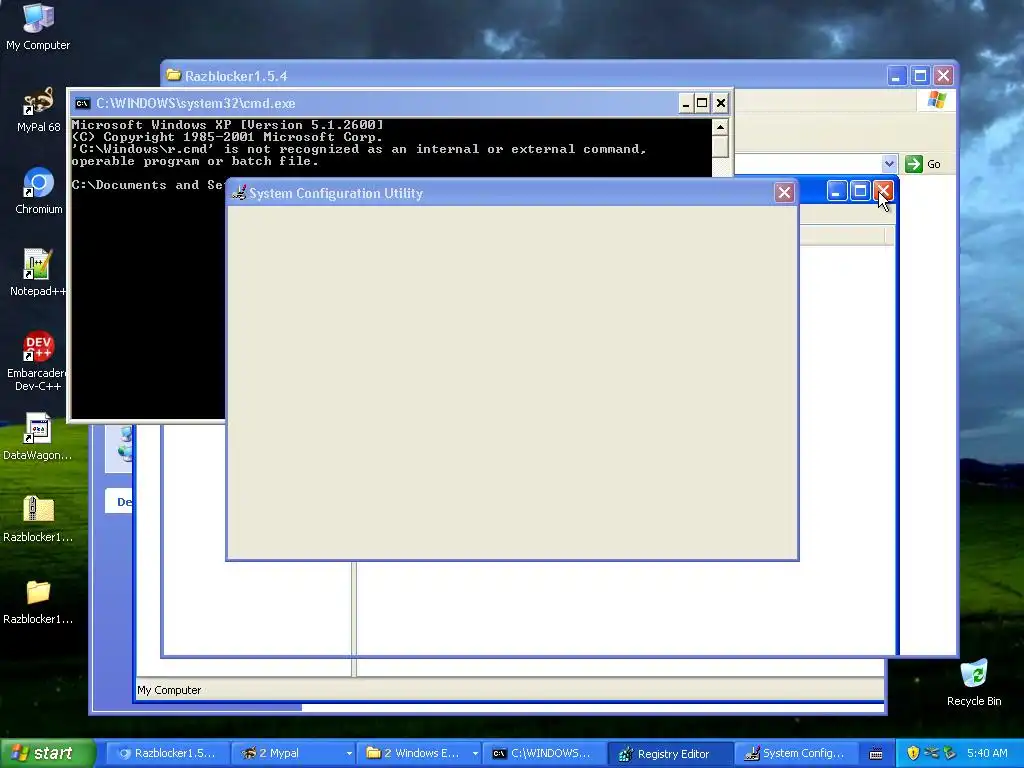Close the System Configuration Utility window
This screenshot has height=768, width=1024.
coord(784,192)
